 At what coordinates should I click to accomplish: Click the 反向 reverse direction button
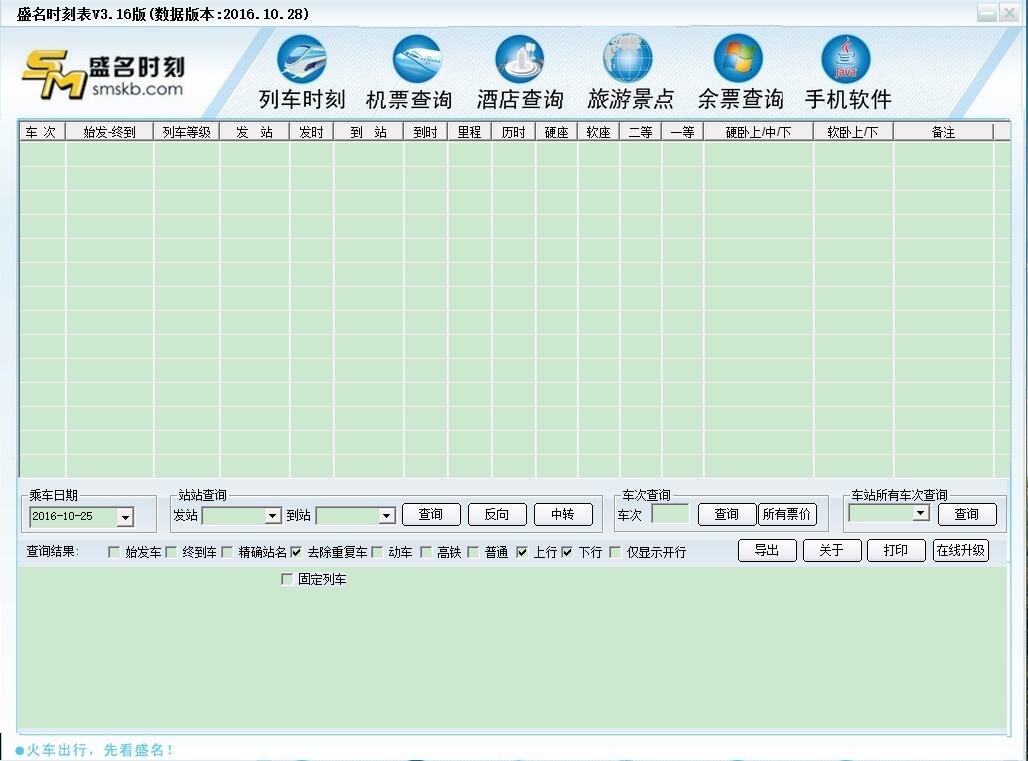497,514
